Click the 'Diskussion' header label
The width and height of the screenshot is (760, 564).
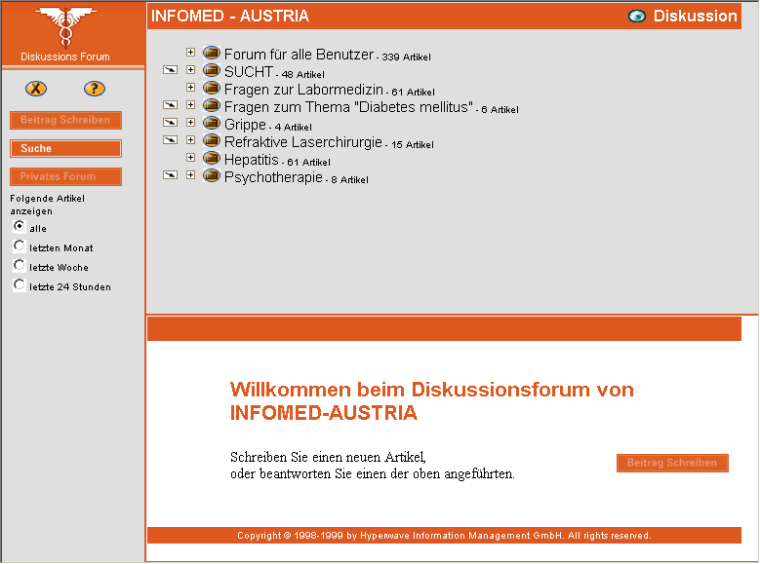pos(695,16)
